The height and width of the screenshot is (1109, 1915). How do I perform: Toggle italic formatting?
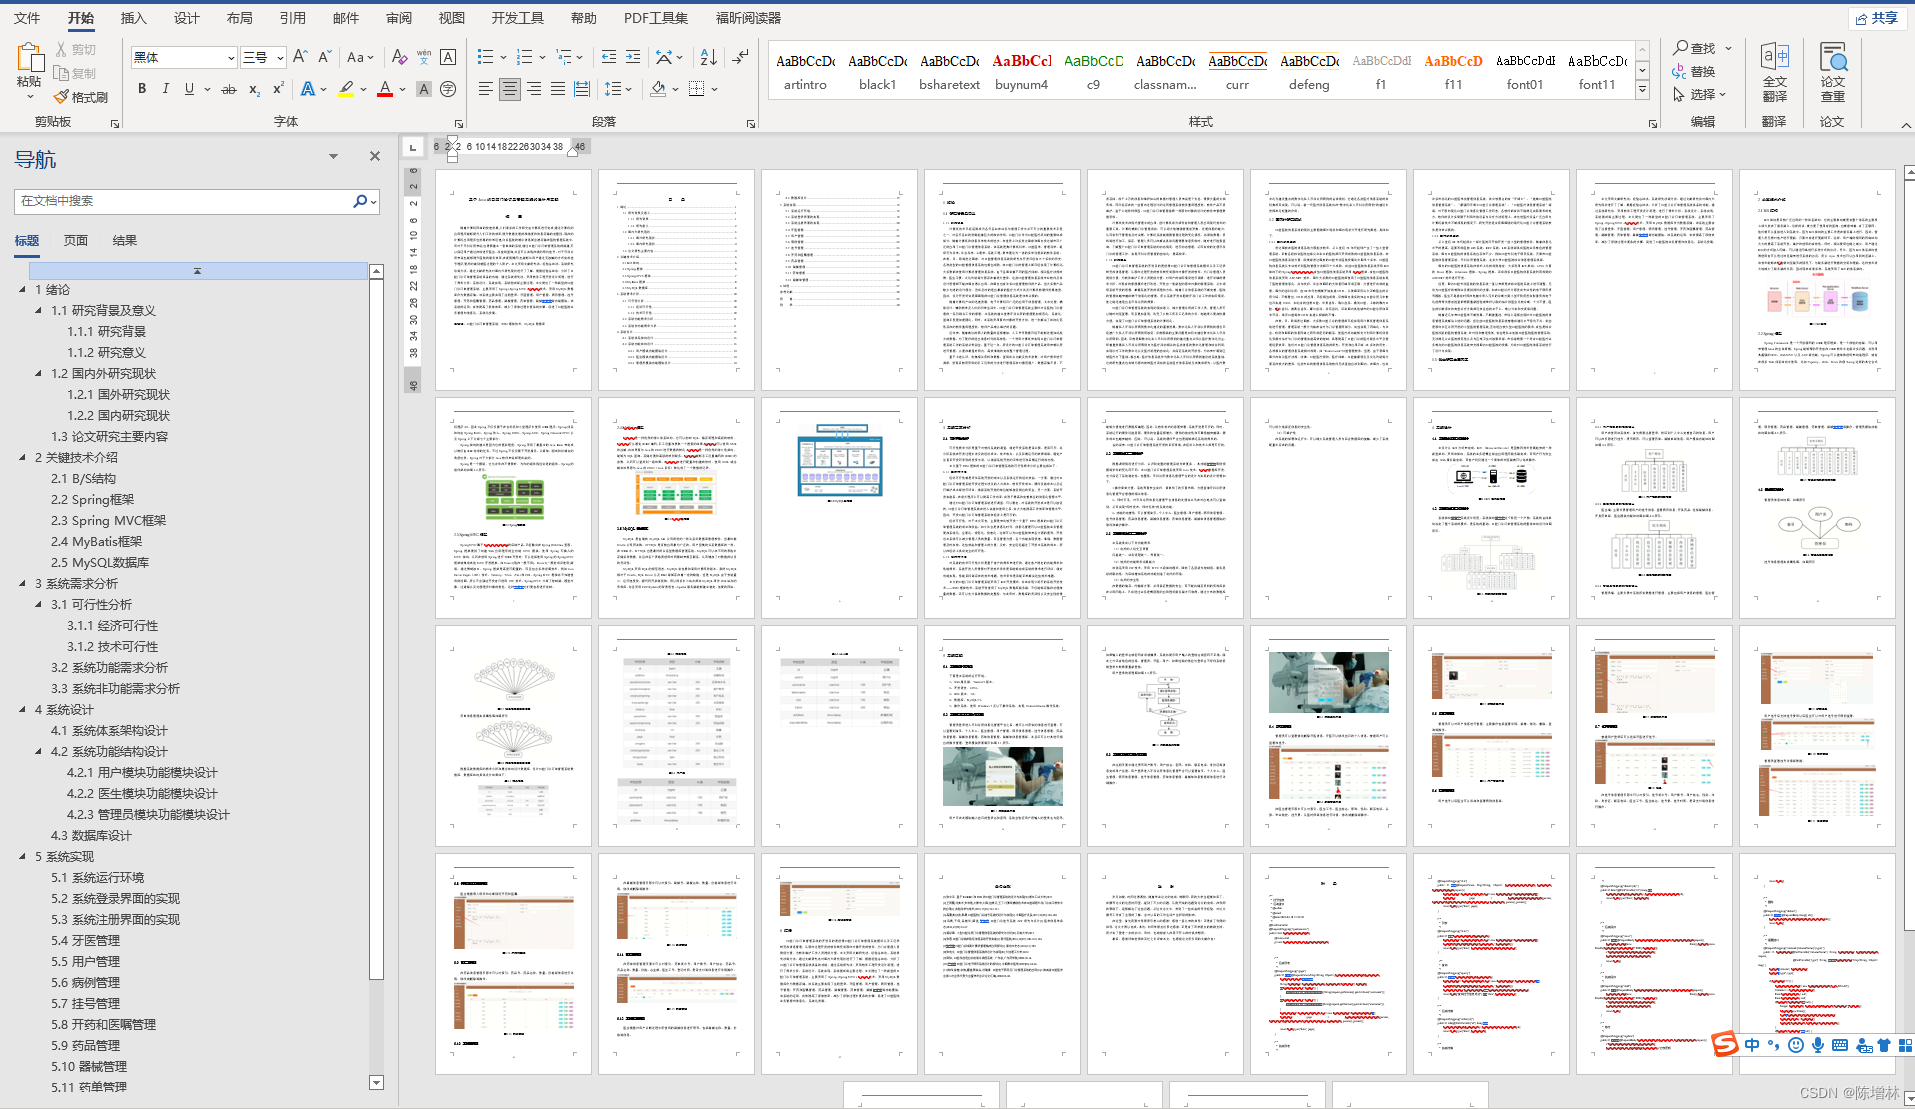(165, 89)
